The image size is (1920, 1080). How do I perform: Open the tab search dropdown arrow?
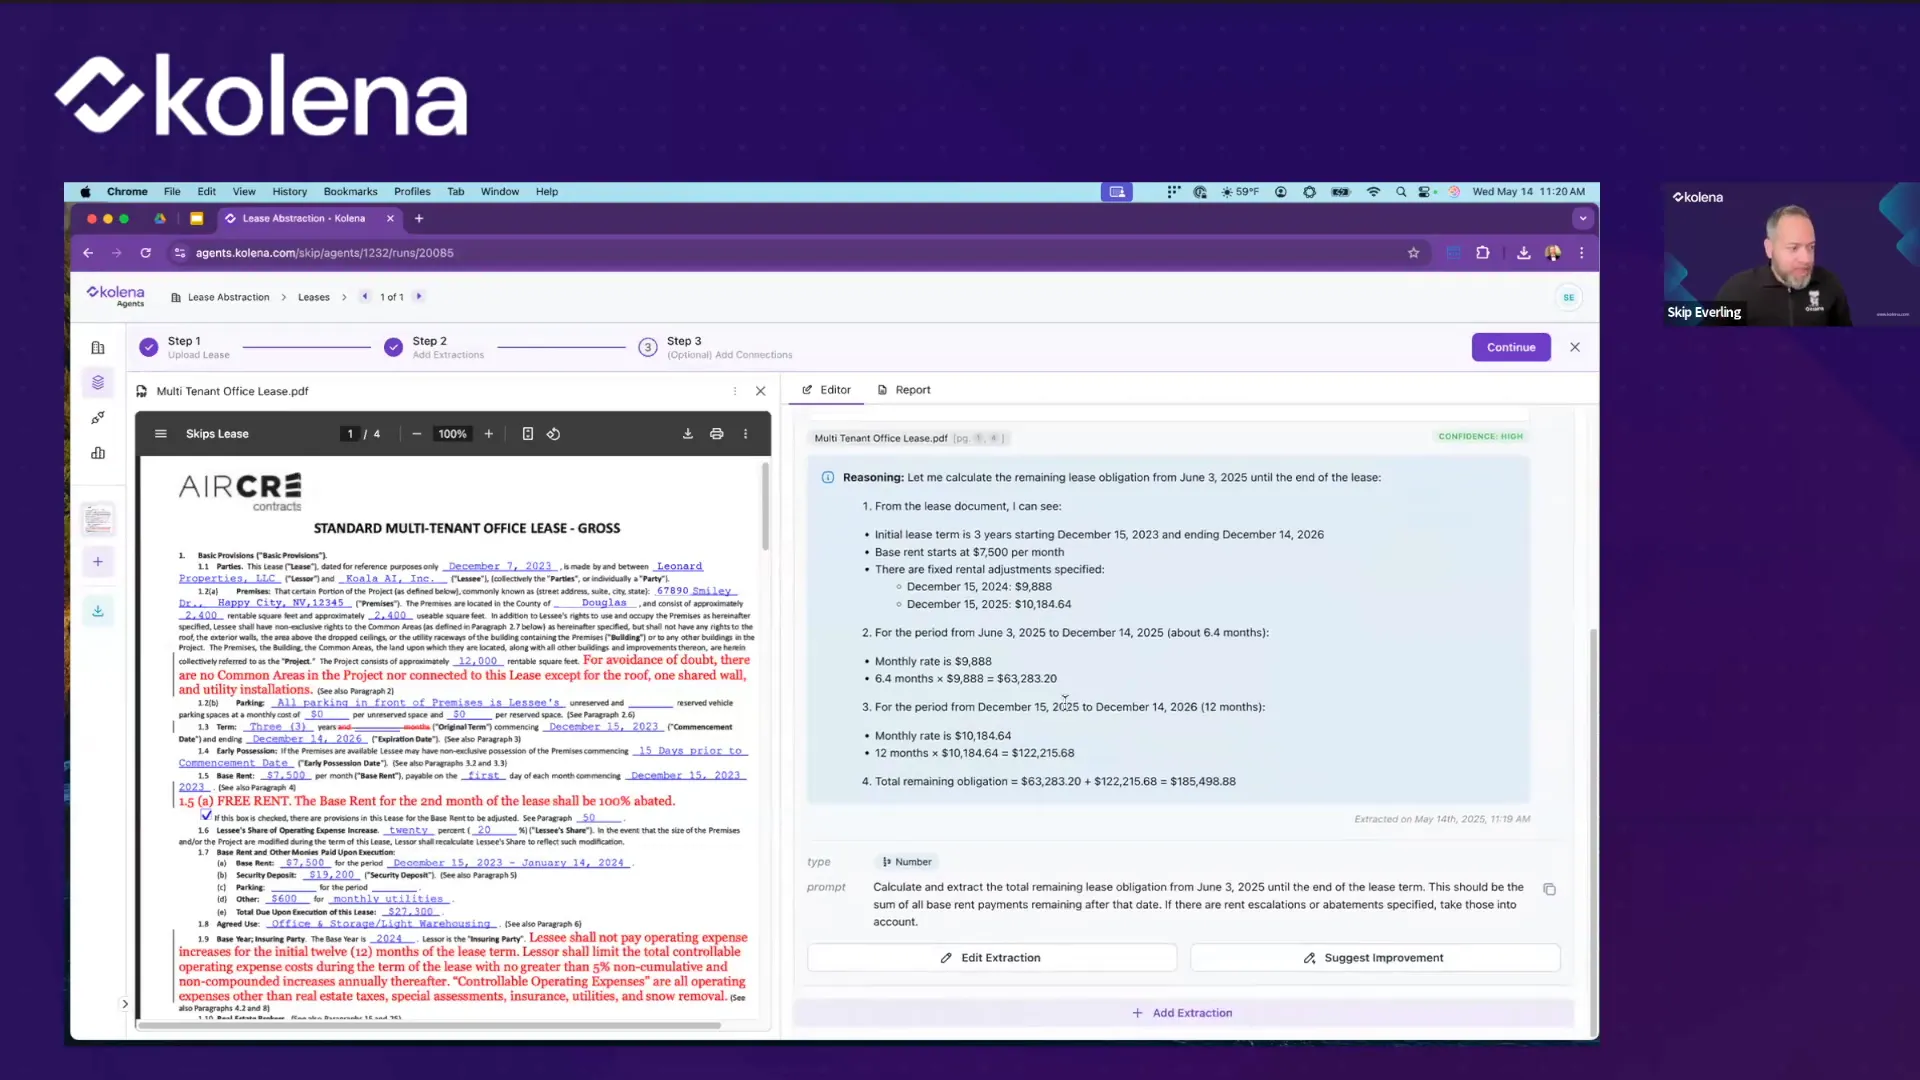(x=1583, y=218)
